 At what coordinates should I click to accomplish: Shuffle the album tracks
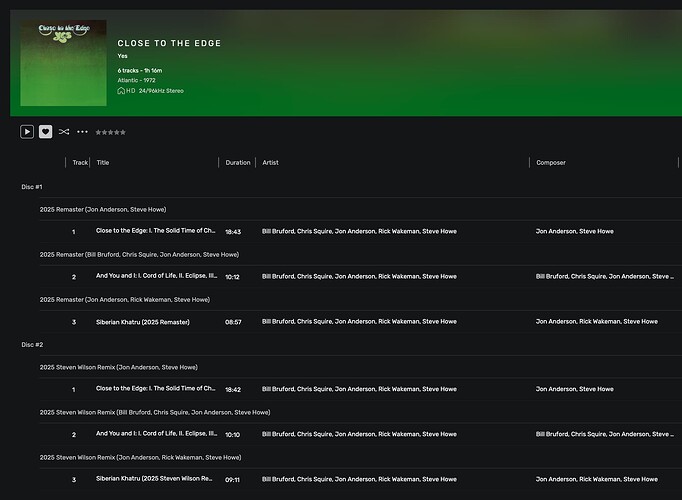pos(64,132)
